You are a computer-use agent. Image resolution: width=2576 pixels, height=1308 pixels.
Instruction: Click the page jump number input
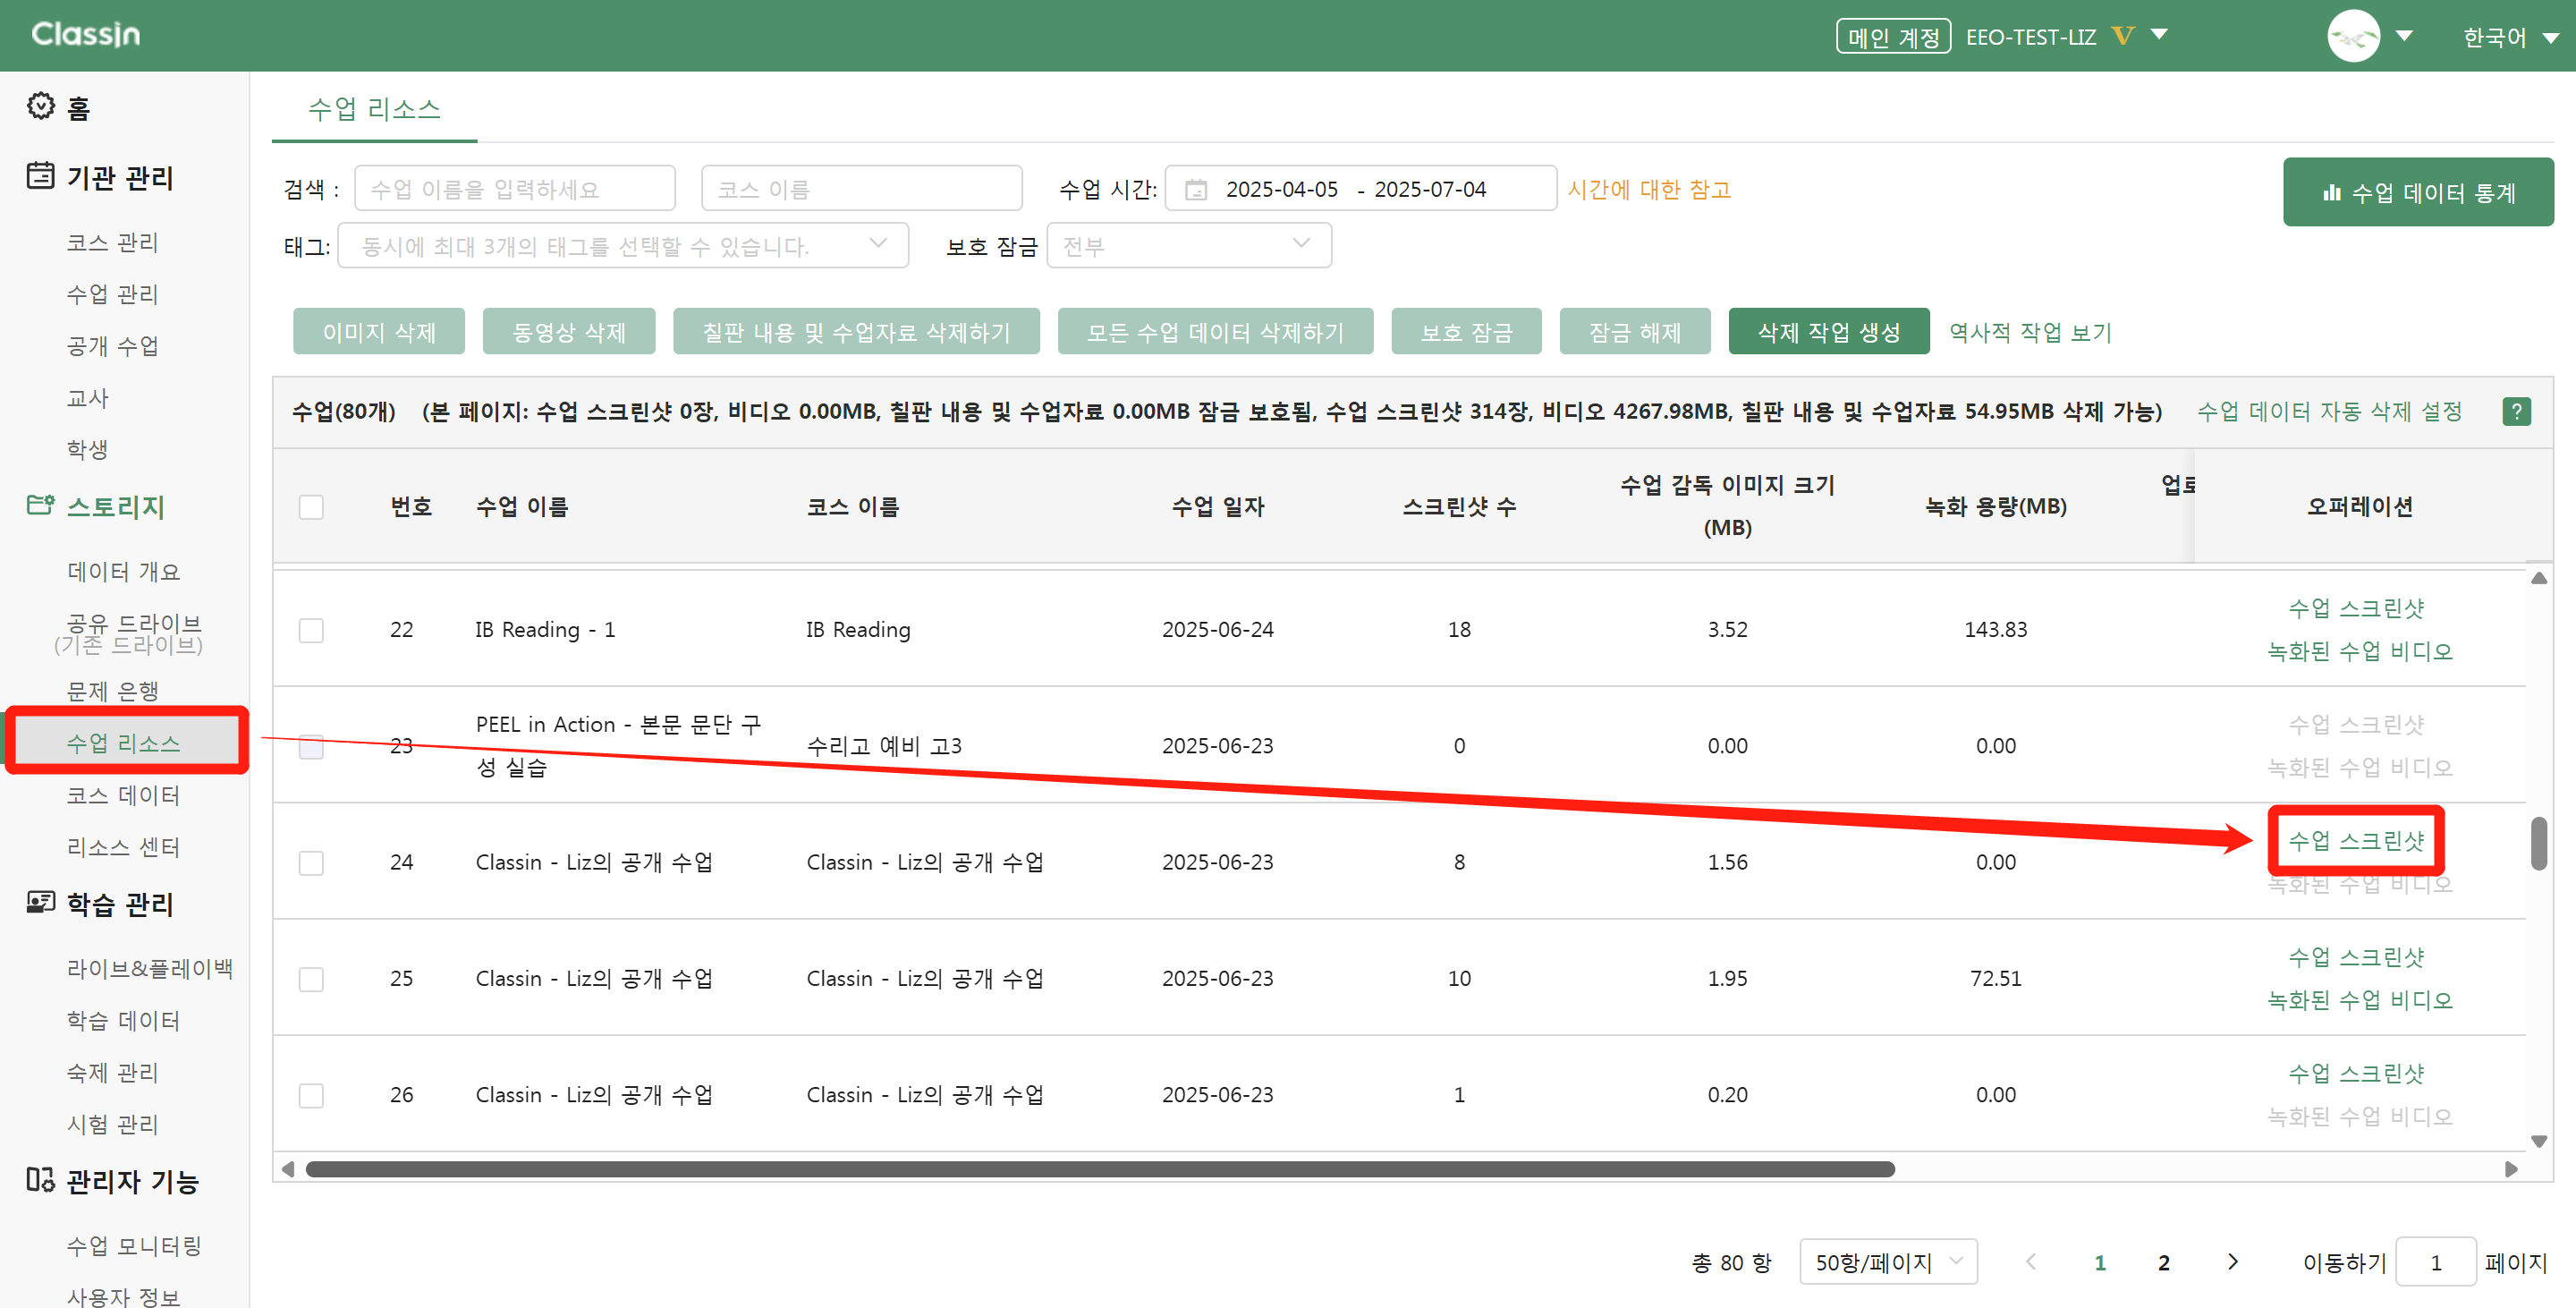tap(2436, 1262)
